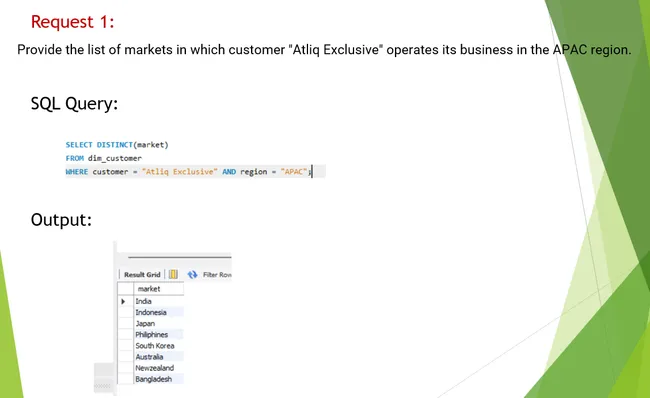Click the "Atliq Exclusive" string in the query
The image size is (650, 398).
(x=179, y=172)
